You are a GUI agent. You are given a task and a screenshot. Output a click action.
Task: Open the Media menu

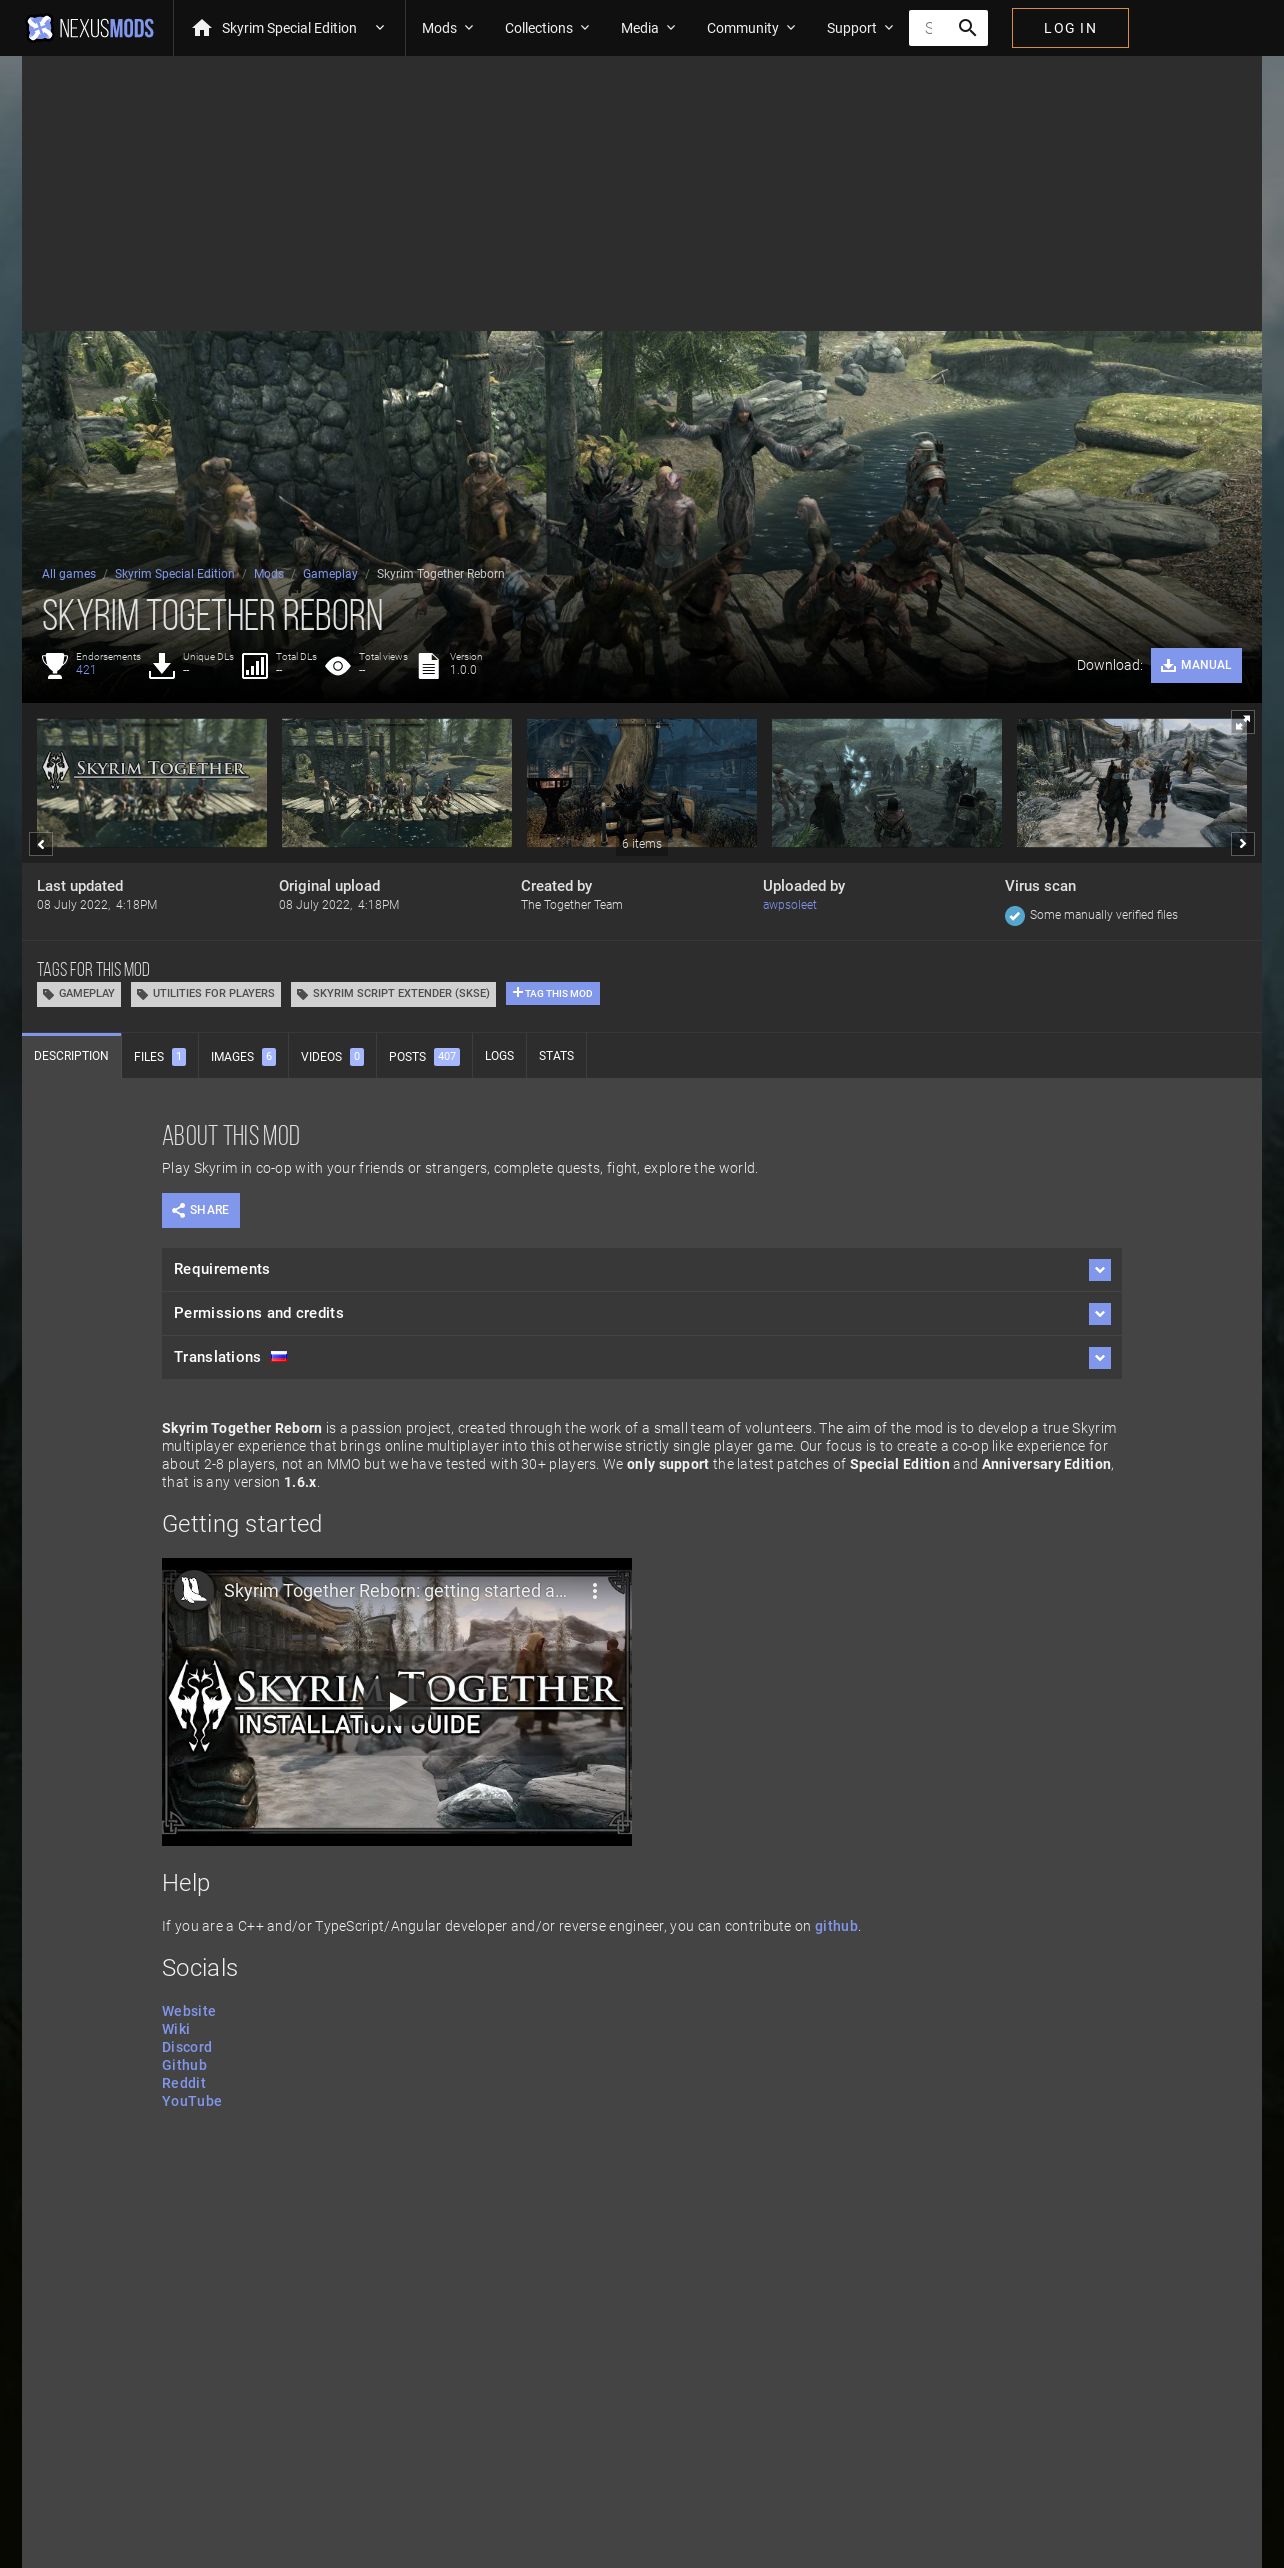tap(648, 28)
